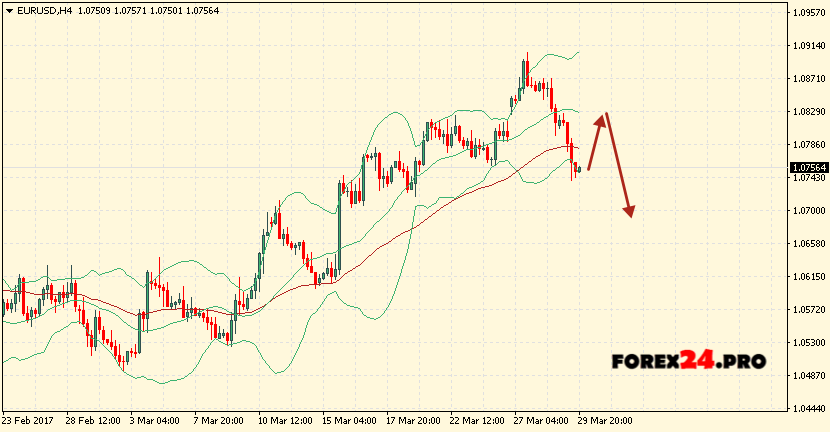Select the 1.08290 price axis label
The width and height of the screenshot is (830, 432).
pos(808,112)
